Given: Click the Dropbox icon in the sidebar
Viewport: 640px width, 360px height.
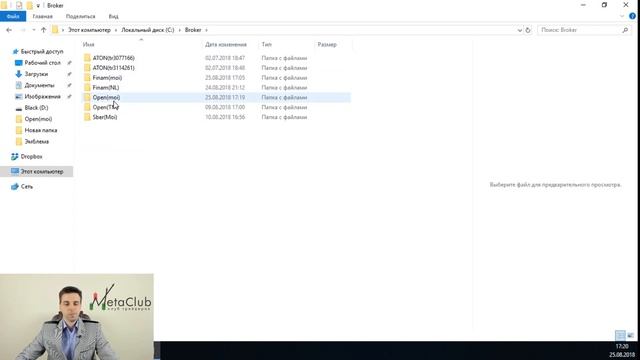Looking at the screenshot, I should (x=15, y=156).
